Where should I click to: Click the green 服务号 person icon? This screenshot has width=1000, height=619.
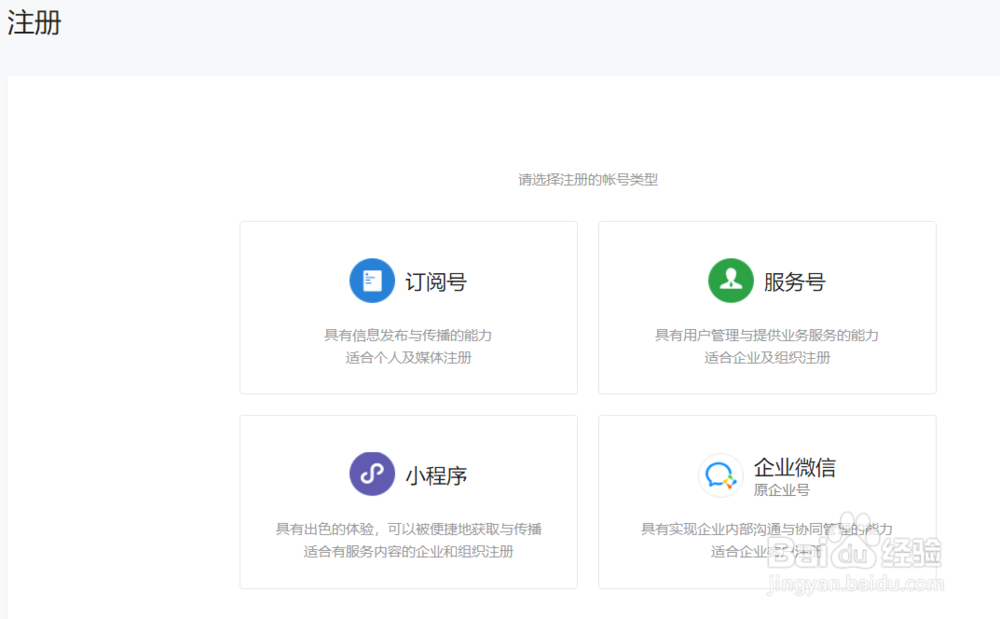[x=731, y=280]
